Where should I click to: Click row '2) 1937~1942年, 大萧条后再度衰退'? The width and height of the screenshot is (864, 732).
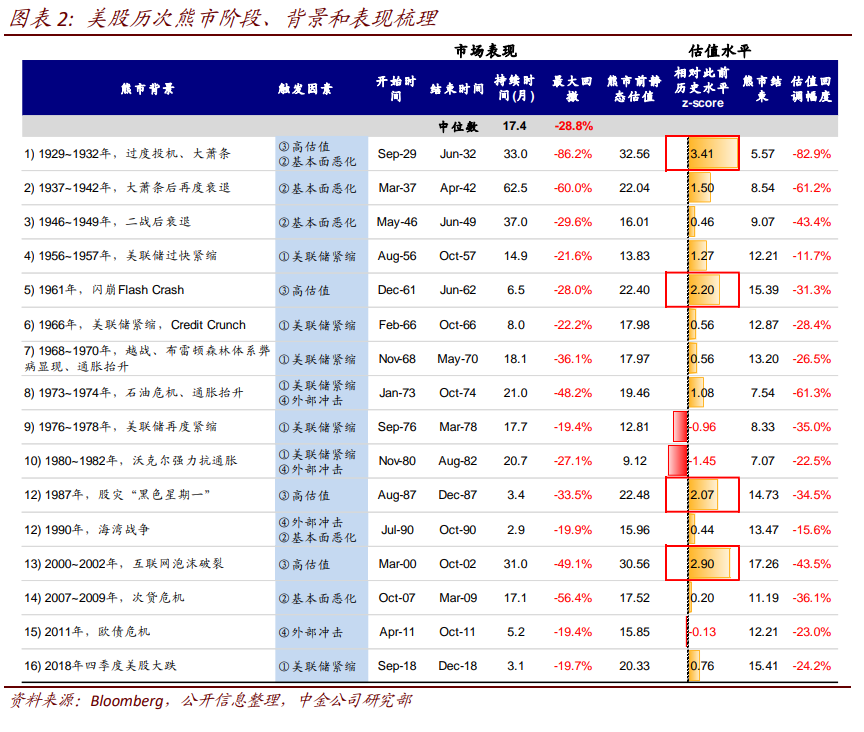coord(127,188)
